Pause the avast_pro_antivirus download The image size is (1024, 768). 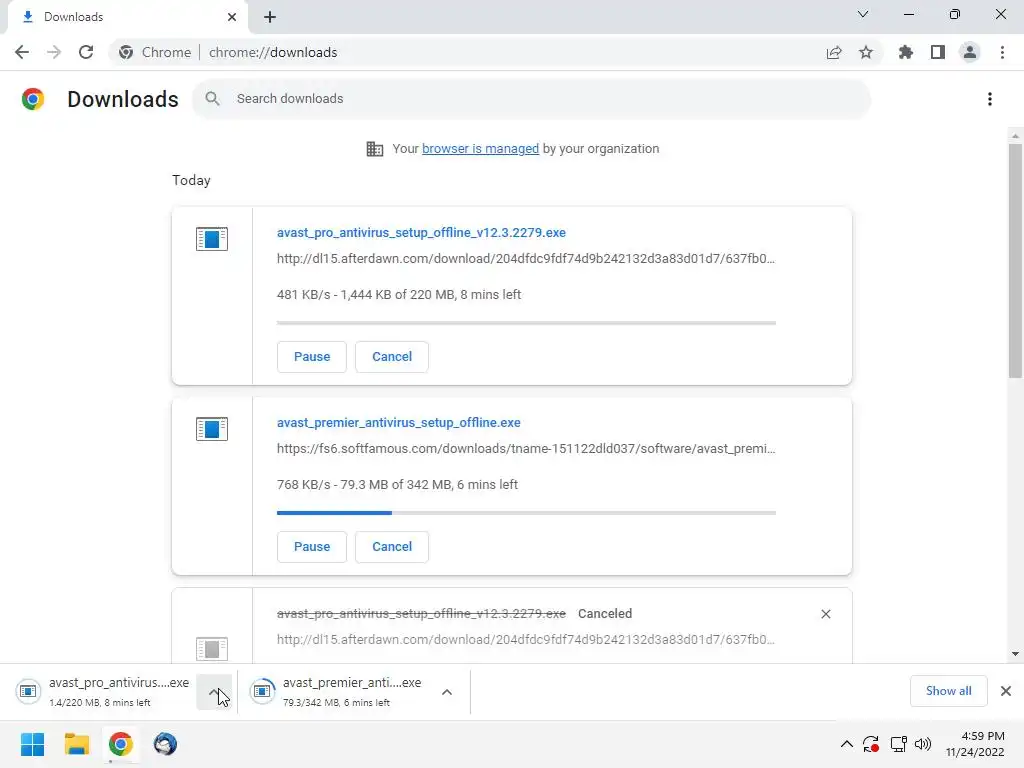pyautogui.click(x=312, y=357)
